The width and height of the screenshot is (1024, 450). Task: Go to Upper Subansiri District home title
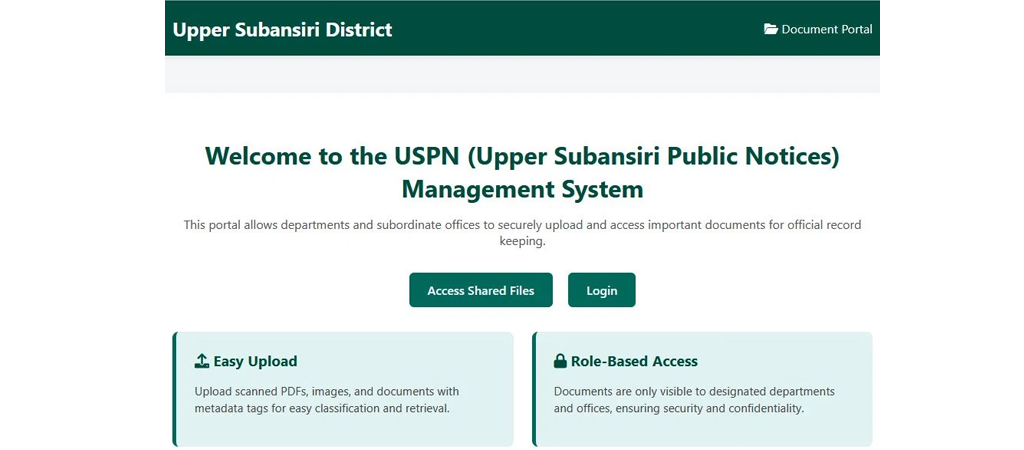[x=282, y=29]
